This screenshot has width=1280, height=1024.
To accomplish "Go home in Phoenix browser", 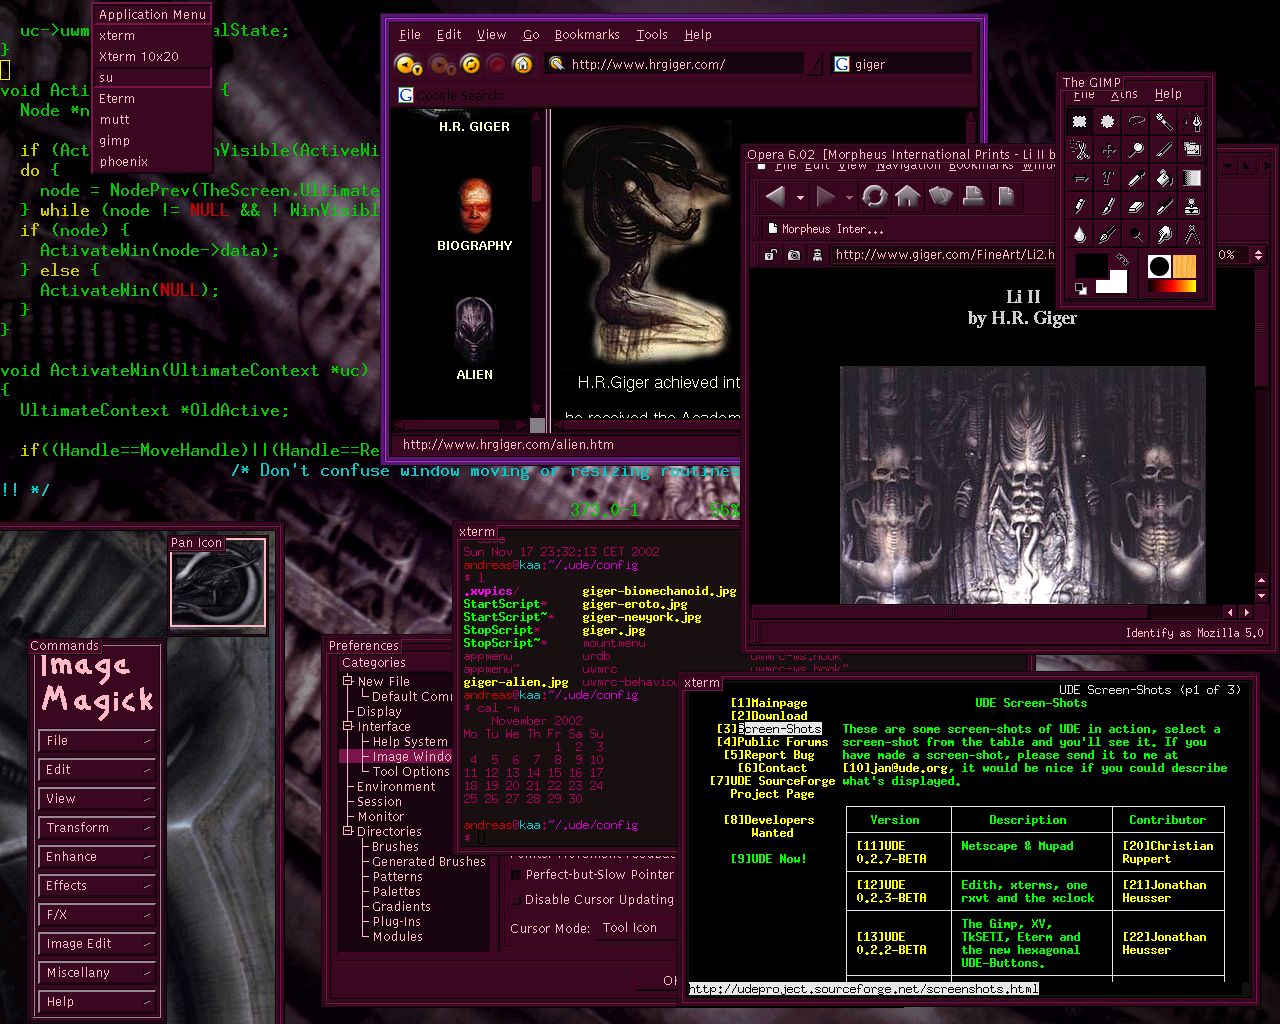I will [x=522, y=65].
